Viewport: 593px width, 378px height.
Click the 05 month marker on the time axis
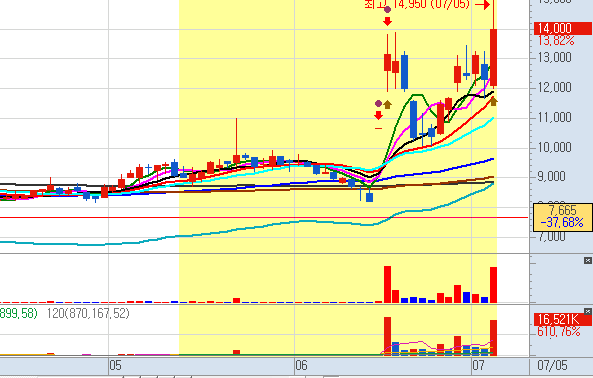click(x=115, y=366)
